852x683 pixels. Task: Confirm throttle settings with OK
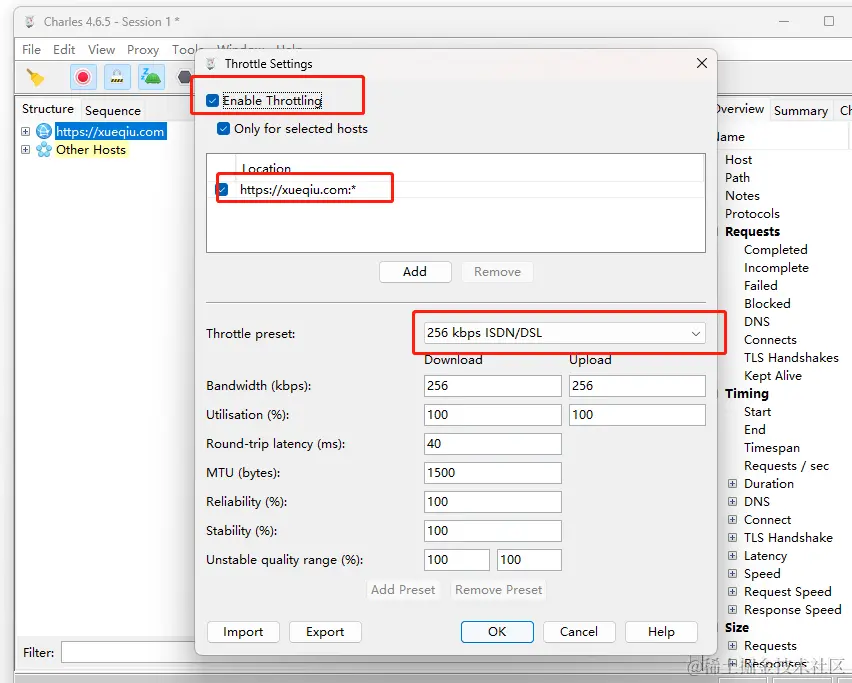coord(497,632)
